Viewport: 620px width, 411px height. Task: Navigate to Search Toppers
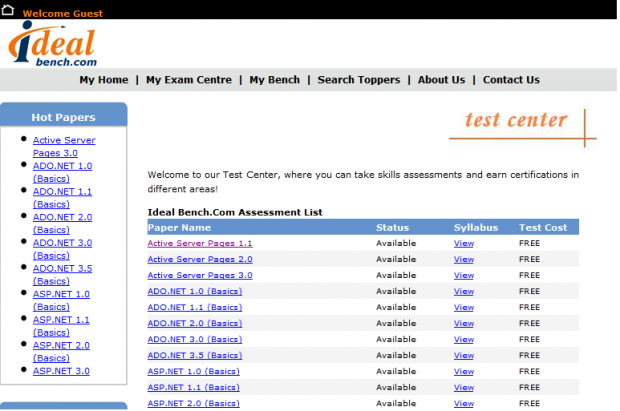pyautogui.click(x=358, y=80)
